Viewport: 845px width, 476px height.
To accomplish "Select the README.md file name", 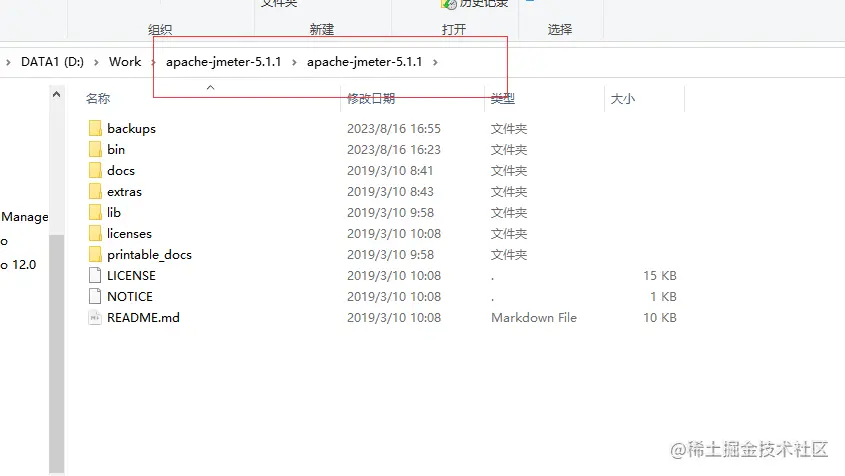I will (x=143, y=318).
